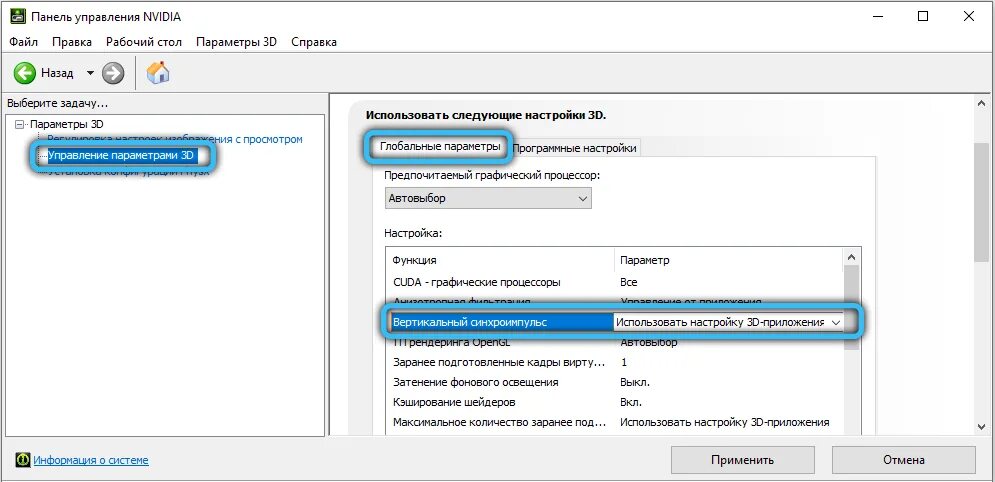Click the Отмена button
Viewport: 995px width, 482px height.
click(x=904, y=460)
